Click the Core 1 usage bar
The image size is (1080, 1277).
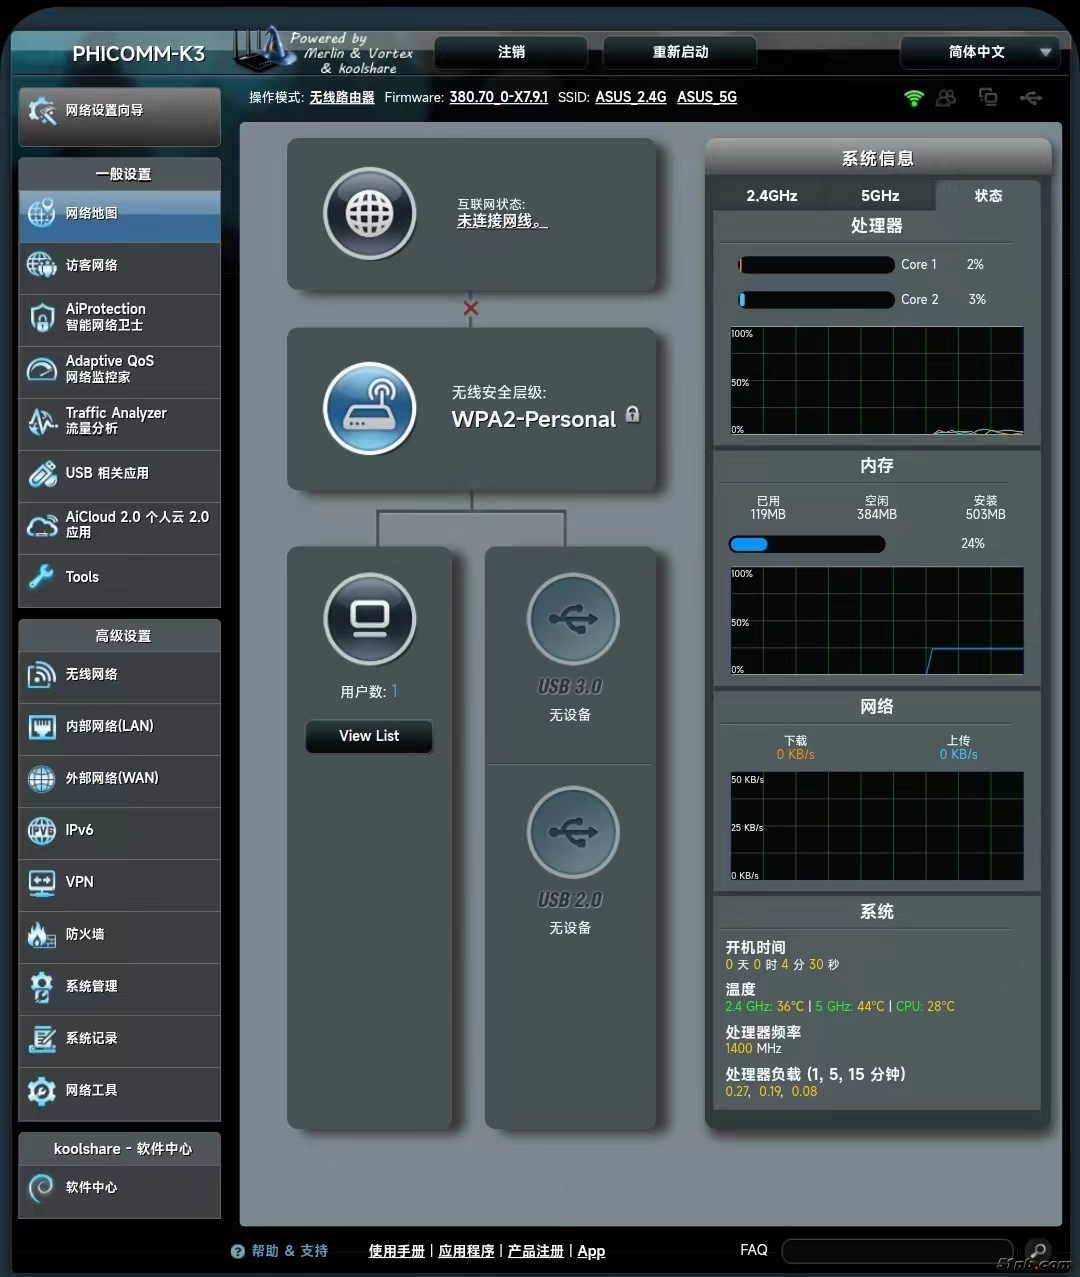pyautogui.click(x=816, y=265)
